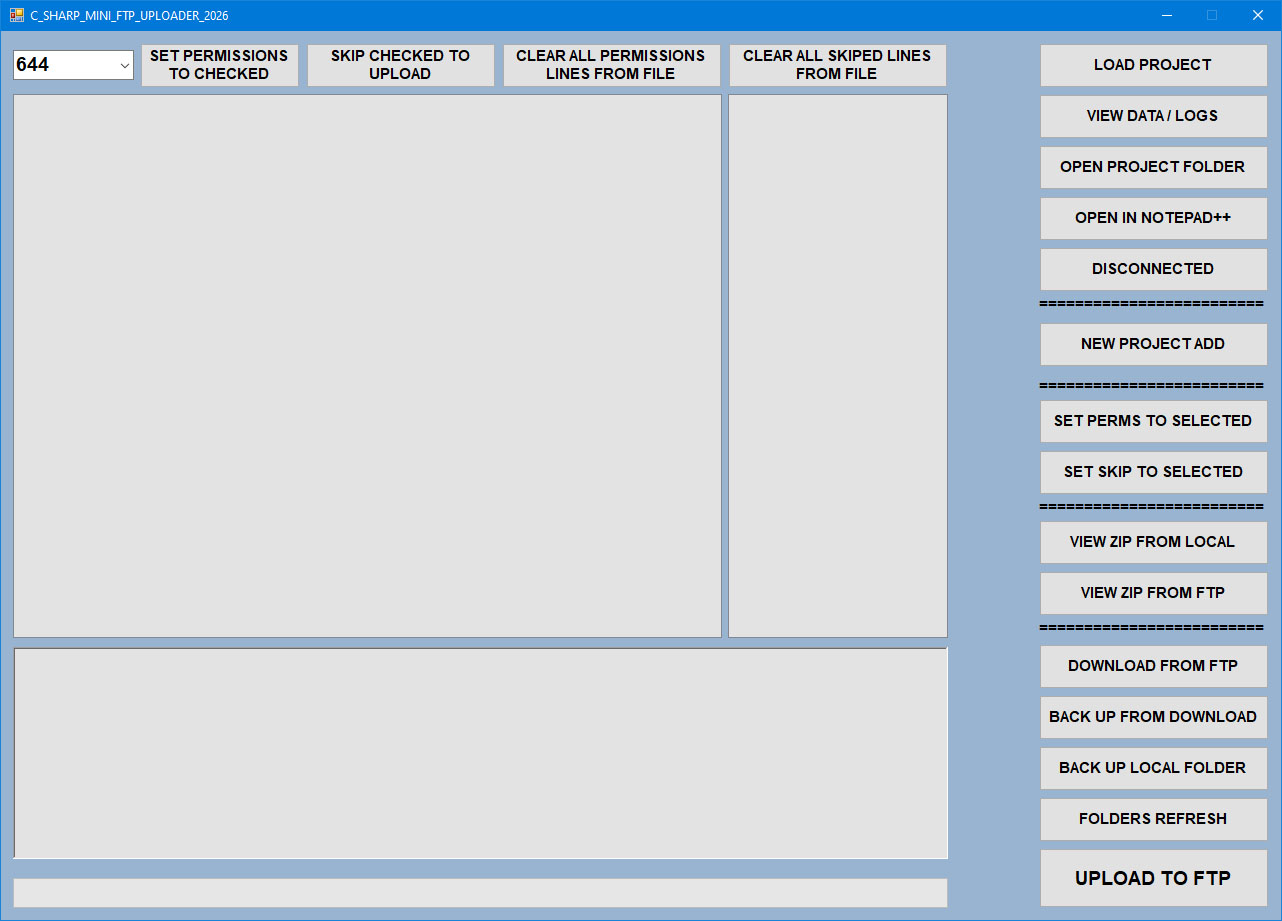Click OPEN PROJECT FOLDER button
1282x921 pixels.
pyautogui.click(x=1153, y=167)
